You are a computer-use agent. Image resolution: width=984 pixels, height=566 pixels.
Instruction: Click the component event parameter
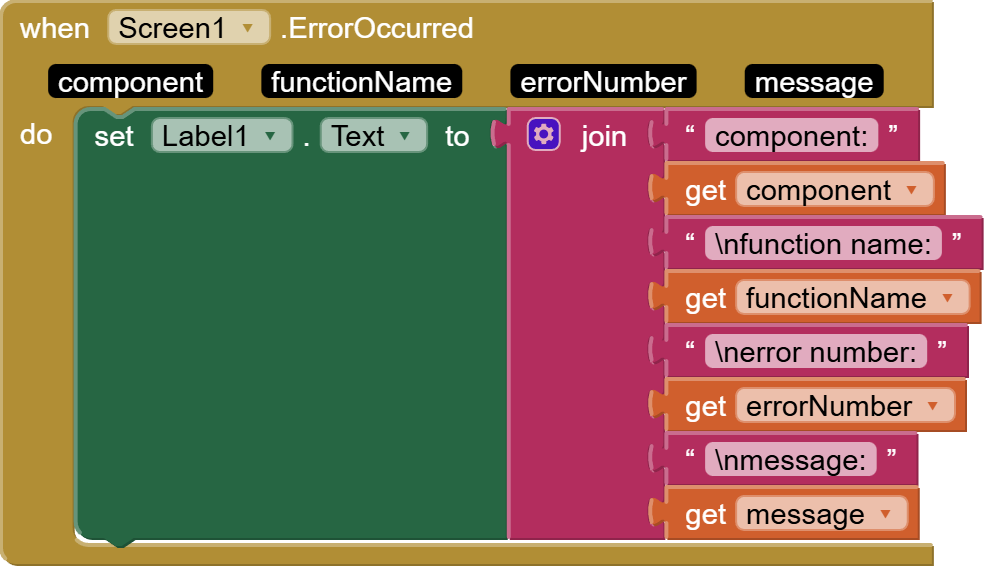pos(131,82)
